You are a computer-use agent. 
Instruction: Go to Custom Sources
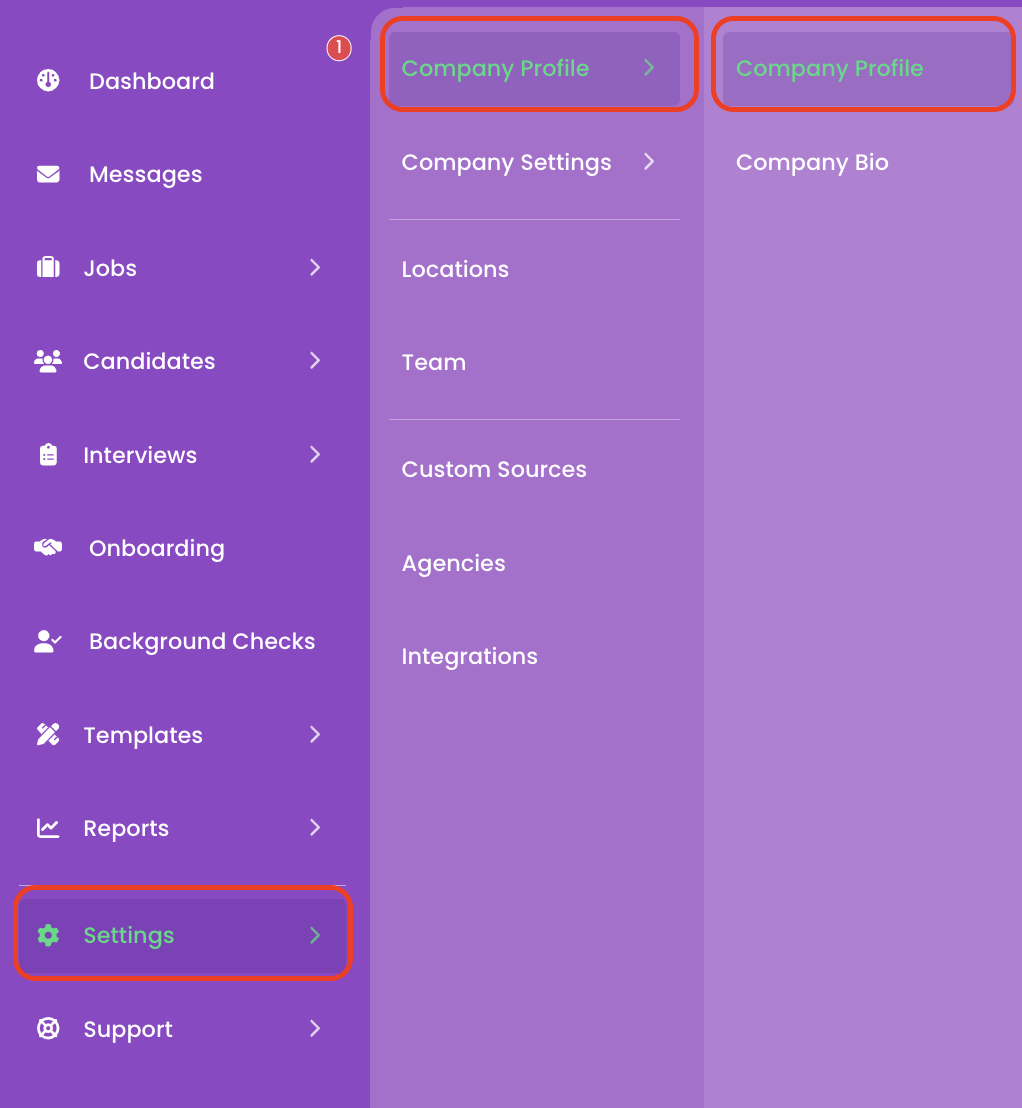tap(494, 469)
